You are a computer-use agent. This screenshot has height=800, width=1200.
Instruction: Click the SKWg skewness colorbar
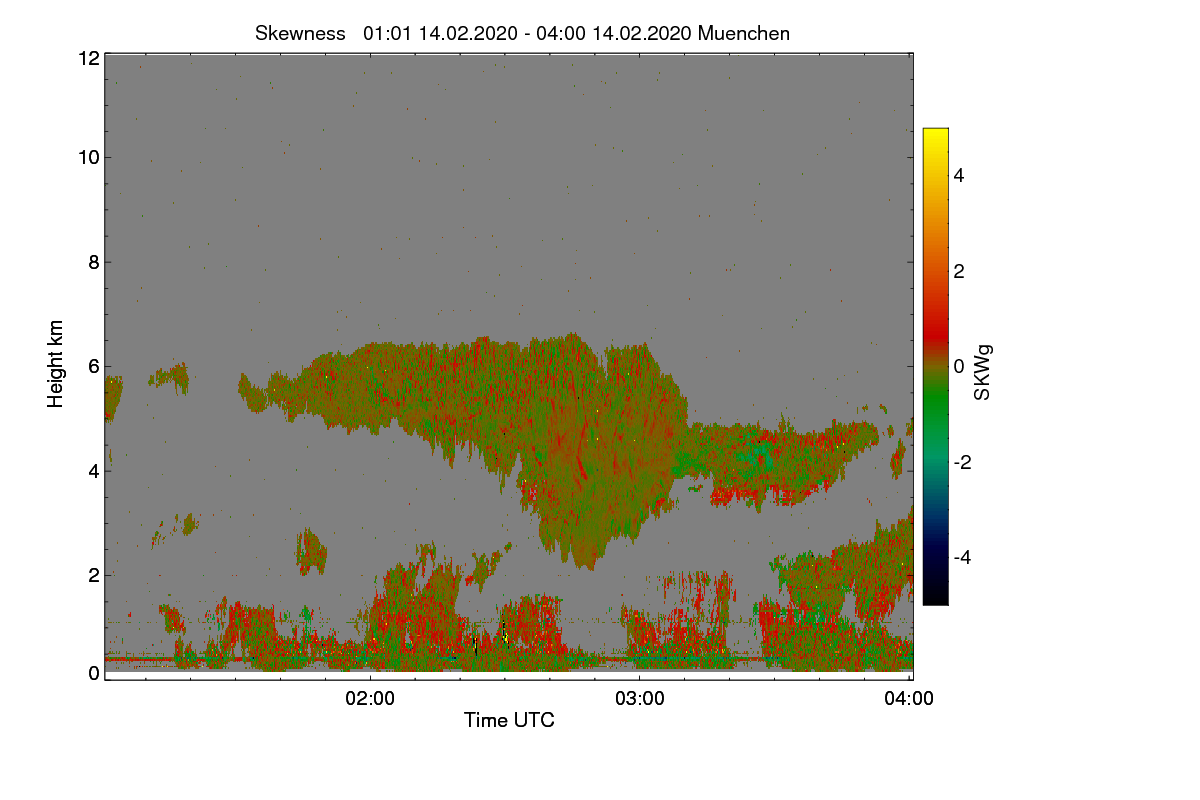[935, 366]
